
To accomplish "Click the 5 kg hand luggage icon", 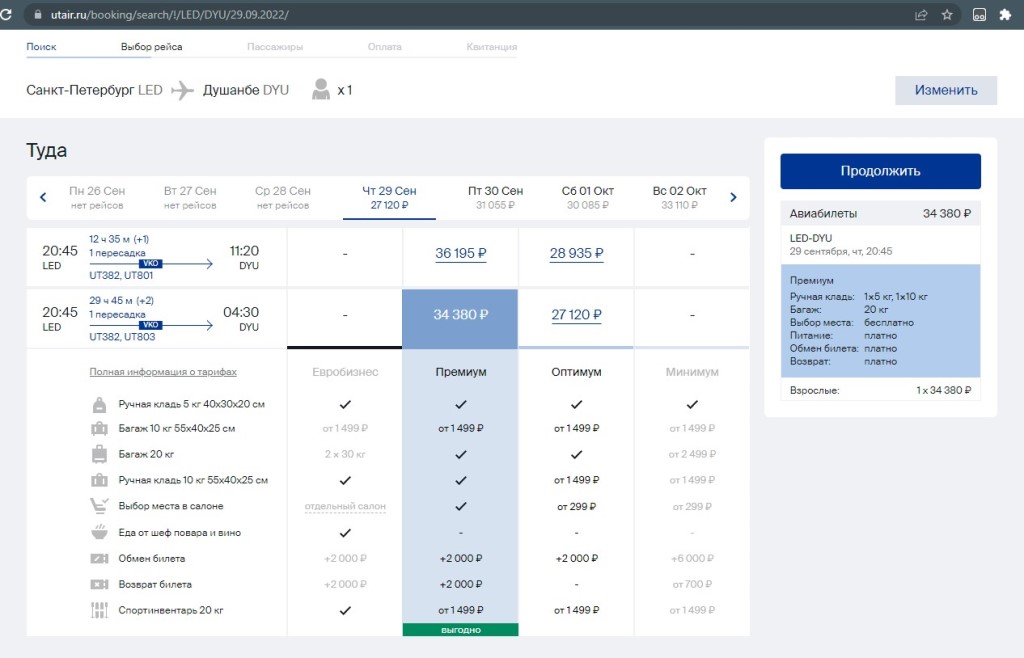I will coord(100,405).
